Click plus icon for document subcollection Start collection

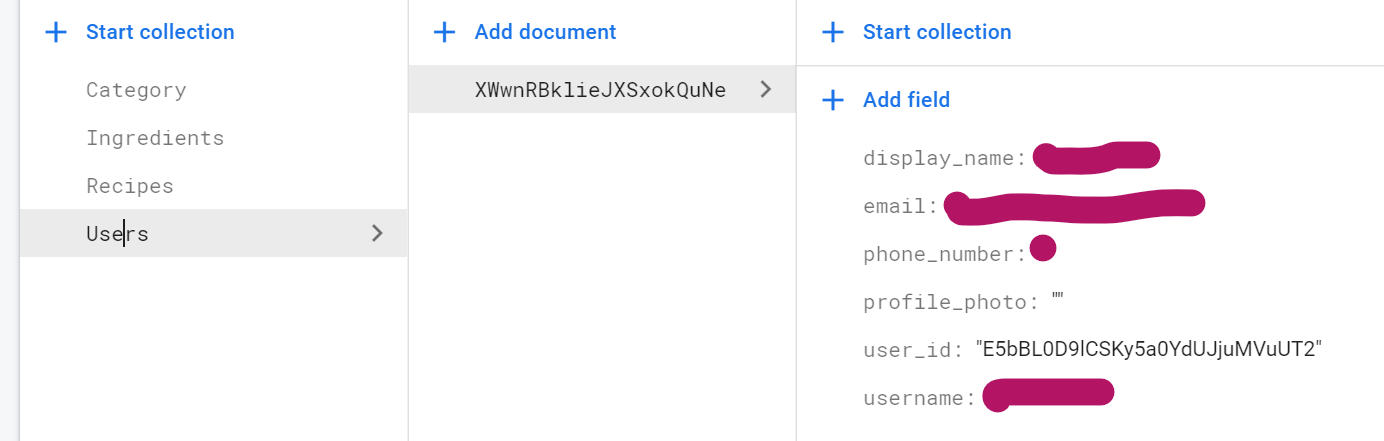(x=832, y=32)
